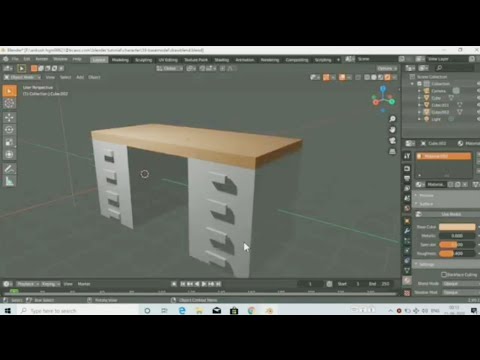Open the Options dropdown in viewport
The image size is (480, 360).
click(387, 68)
